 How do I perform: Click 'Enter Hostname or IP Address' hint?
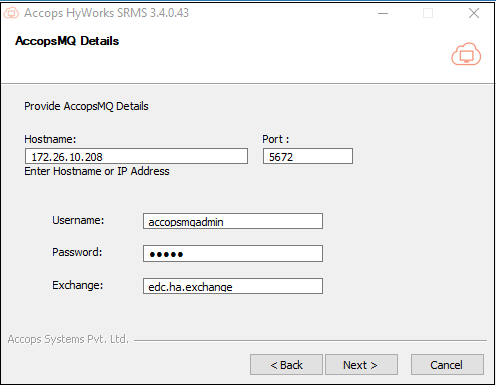click(97, 171)
